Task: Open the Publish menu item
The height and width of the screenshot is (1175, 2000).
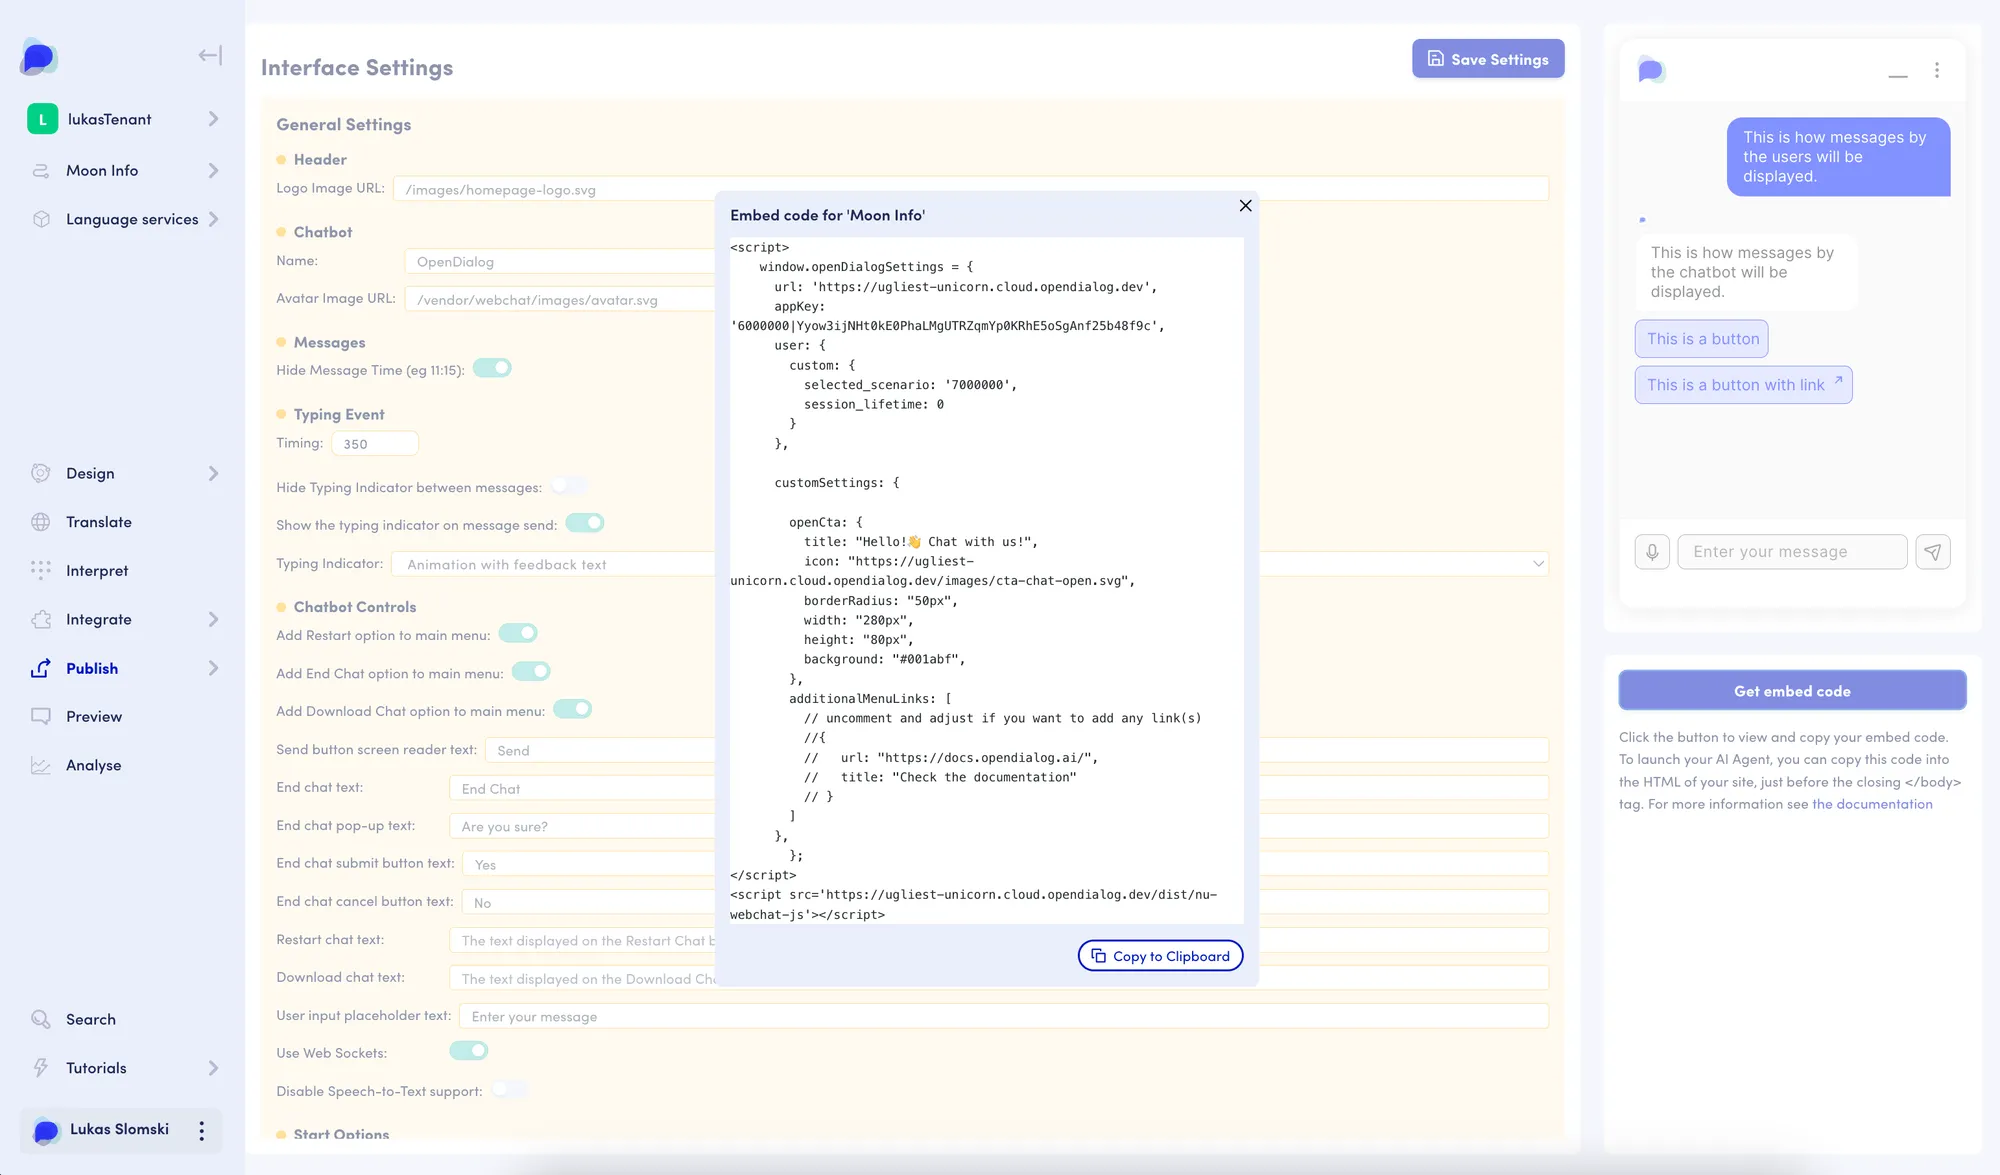Action: (92, 668)
